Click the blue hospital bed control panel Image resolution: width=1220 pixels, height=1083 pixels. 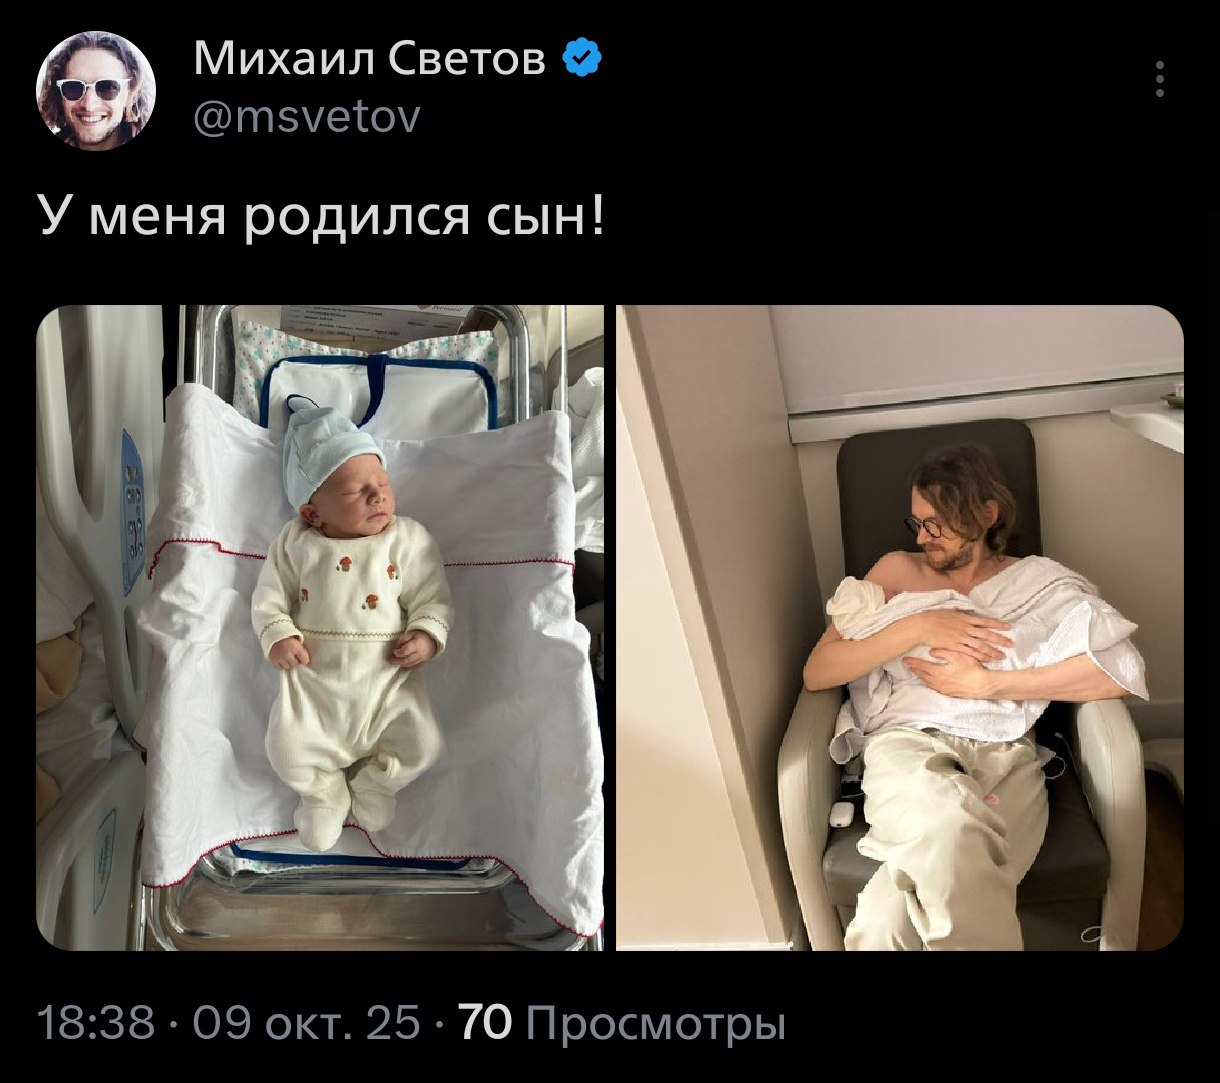(133, 510)
